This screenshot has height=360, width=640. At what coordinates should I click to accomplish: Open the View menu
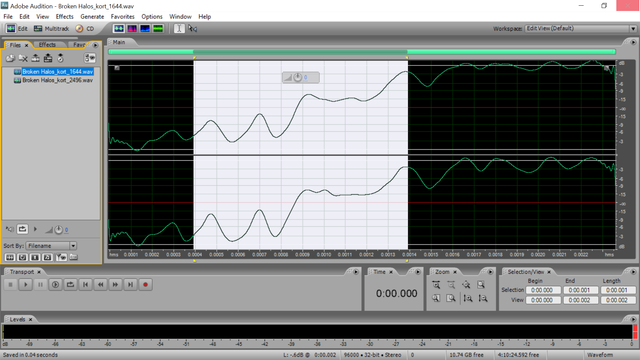pos(42,17)
